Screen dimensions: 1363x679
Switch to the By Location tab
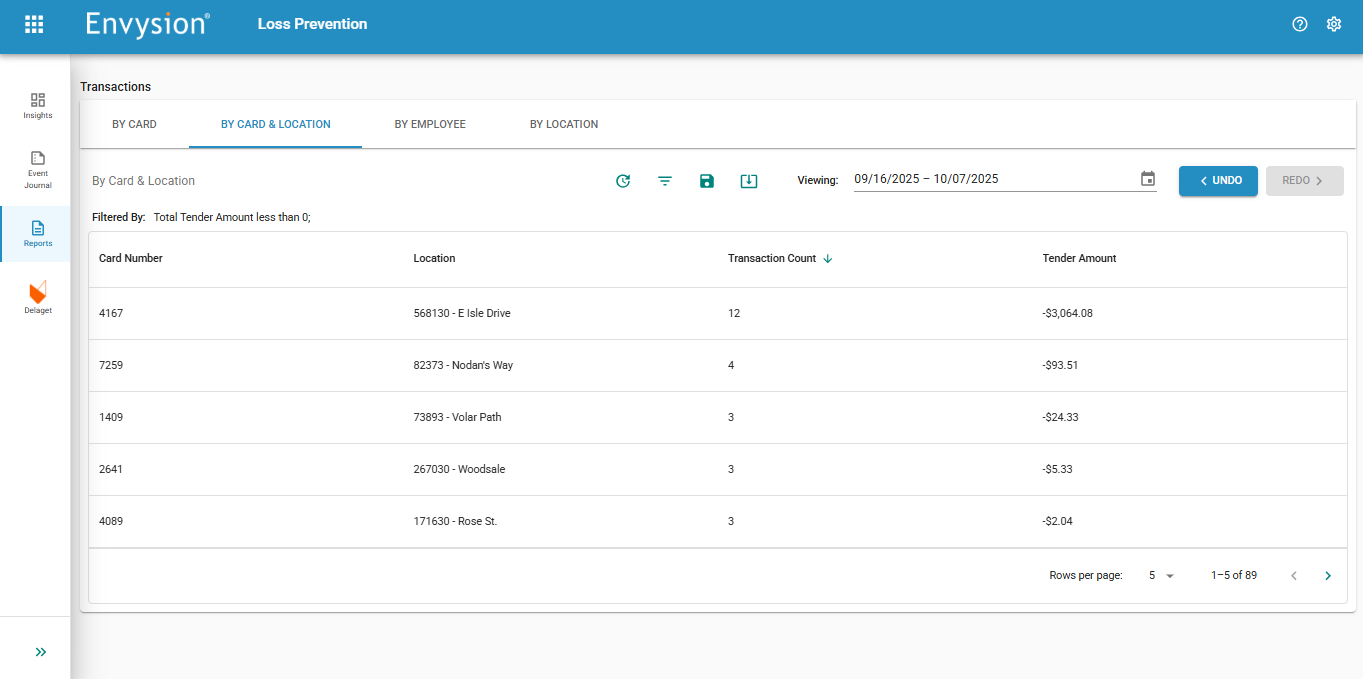coord(564,125)
